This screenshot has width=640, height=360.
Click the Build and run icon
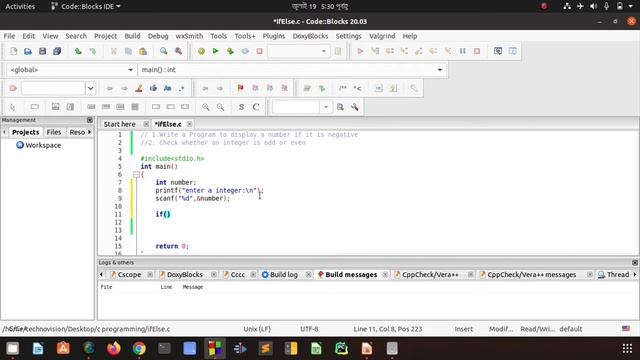pyautogui.click(x=230, y=51)
